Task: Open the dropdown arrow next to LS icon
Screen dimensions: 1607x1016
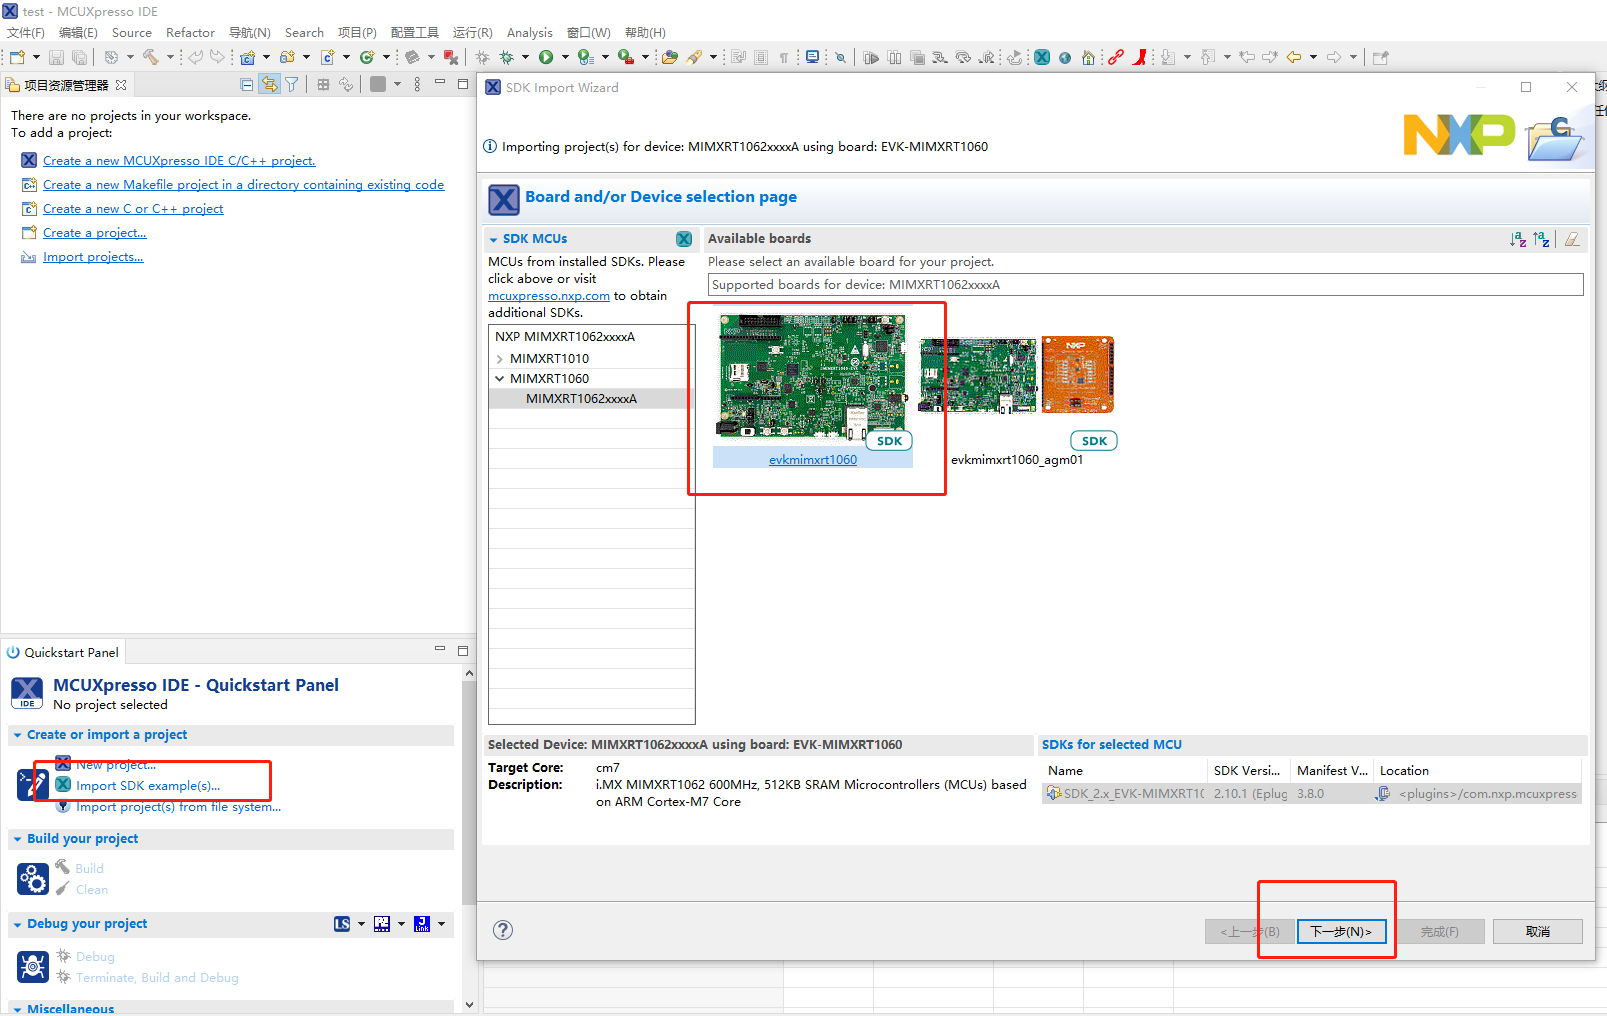Action: pos(361,924)
